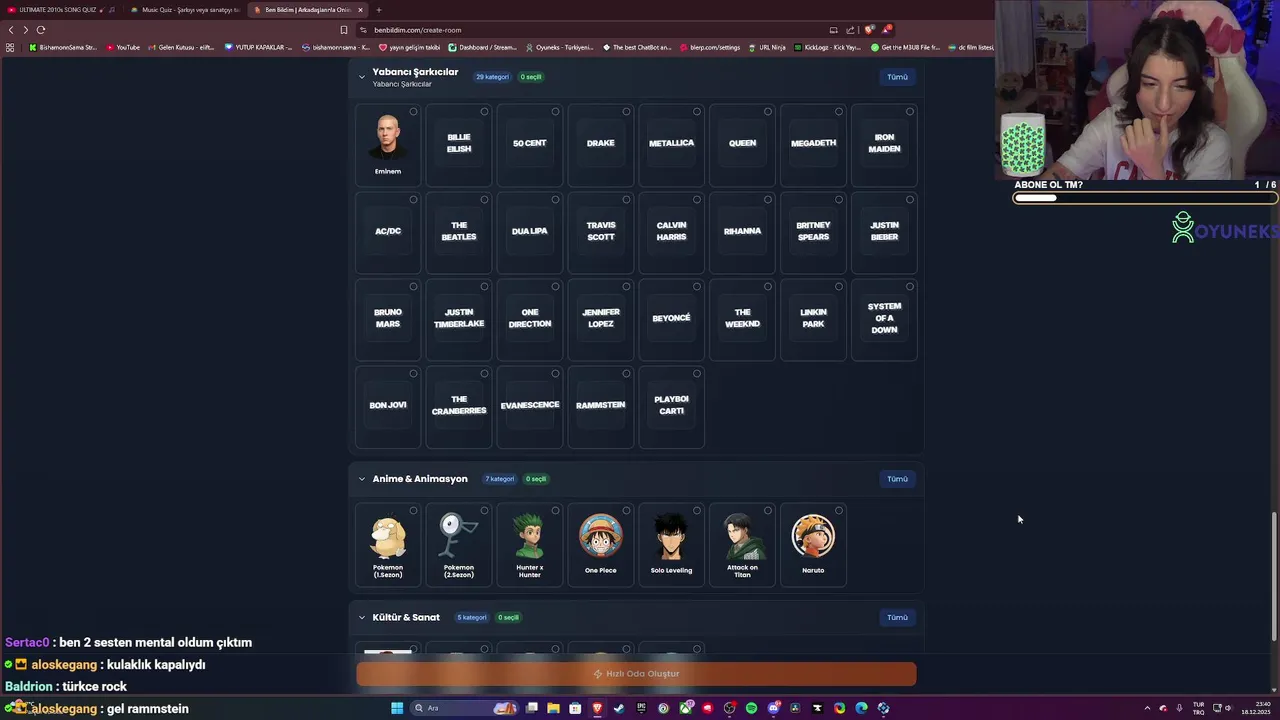Click the The Weeknd card label
The image size is (1280, 720).
742,318
